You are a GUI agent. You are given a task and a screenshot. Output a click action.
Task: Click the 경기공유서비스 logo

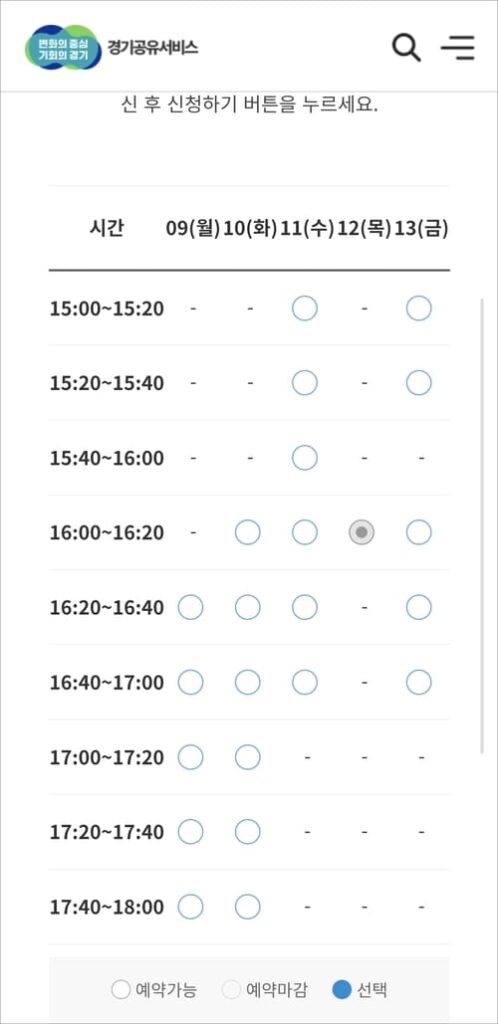[112, 47]
